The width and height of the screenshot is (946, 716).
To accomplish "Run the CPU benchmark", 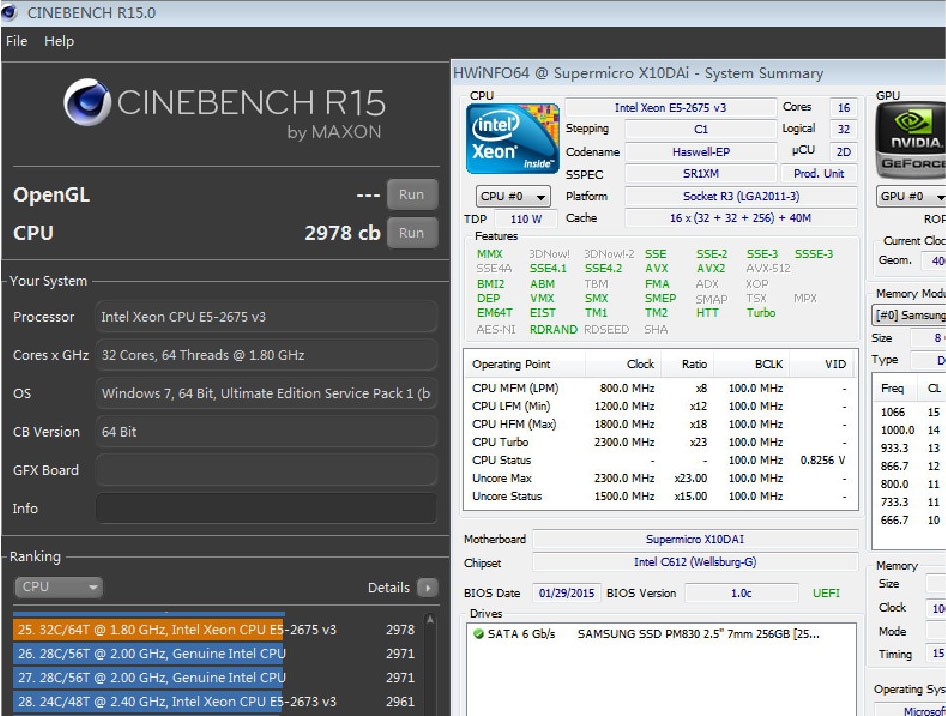I will (411, 233).
